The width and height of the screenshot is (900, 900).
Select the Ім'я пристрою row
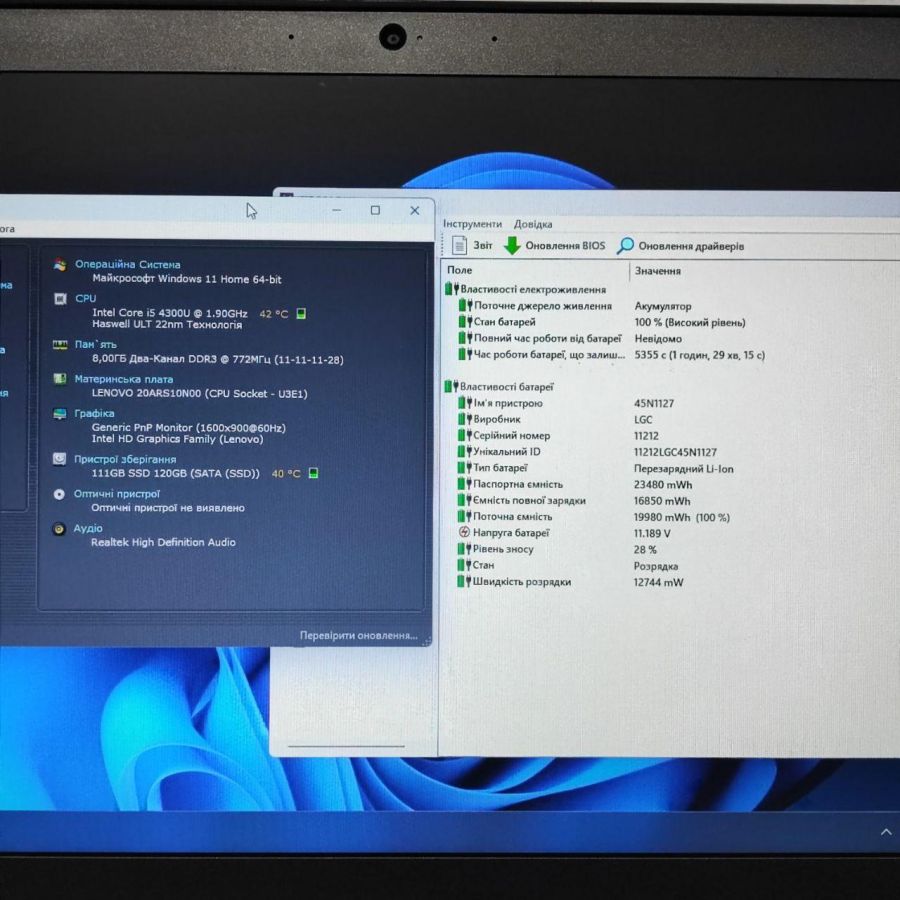[501, 403]
